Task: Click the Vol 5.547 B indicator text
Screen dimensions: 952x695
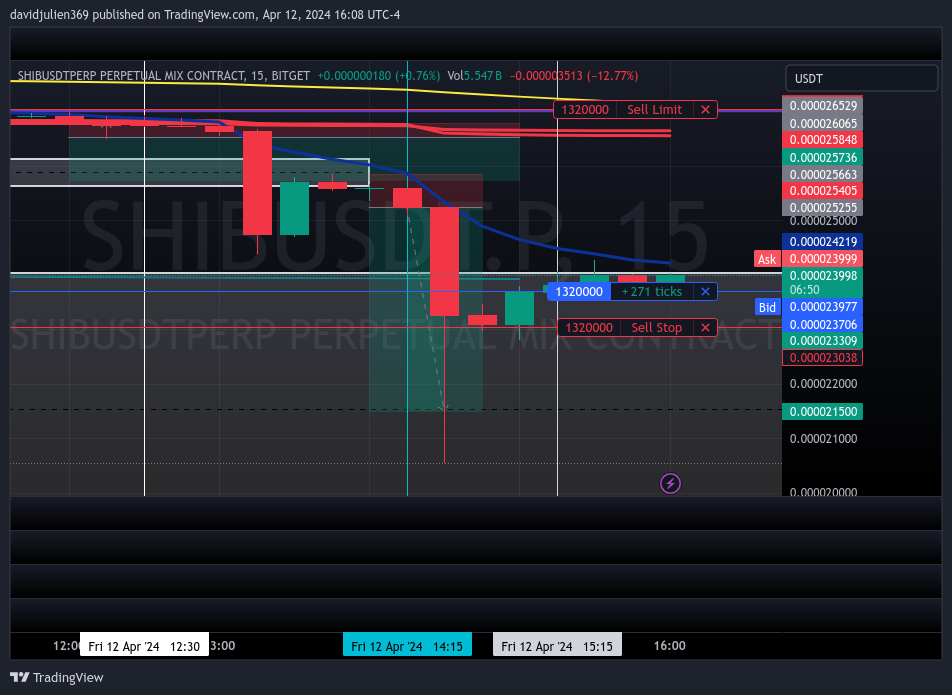Action: pos(474,76)
